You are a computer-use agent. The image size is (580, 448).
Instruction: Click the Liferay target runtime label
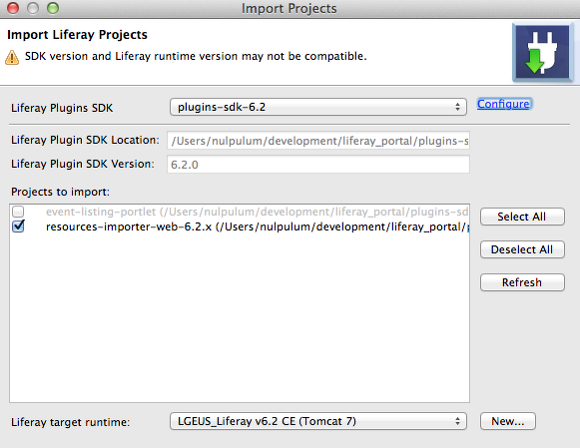point(70,422)
